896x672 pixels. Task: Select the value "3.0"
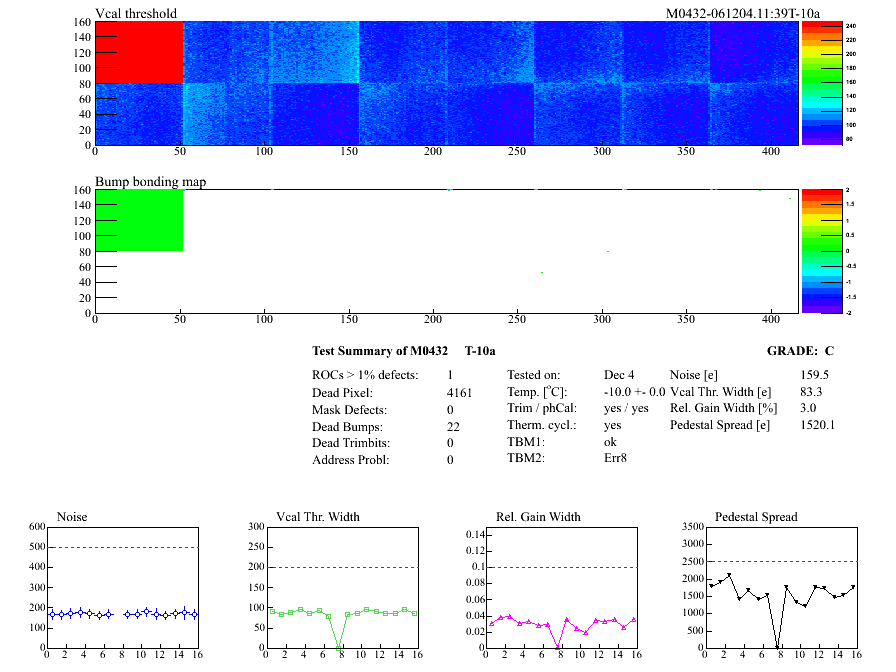click(x=808, y=408)
